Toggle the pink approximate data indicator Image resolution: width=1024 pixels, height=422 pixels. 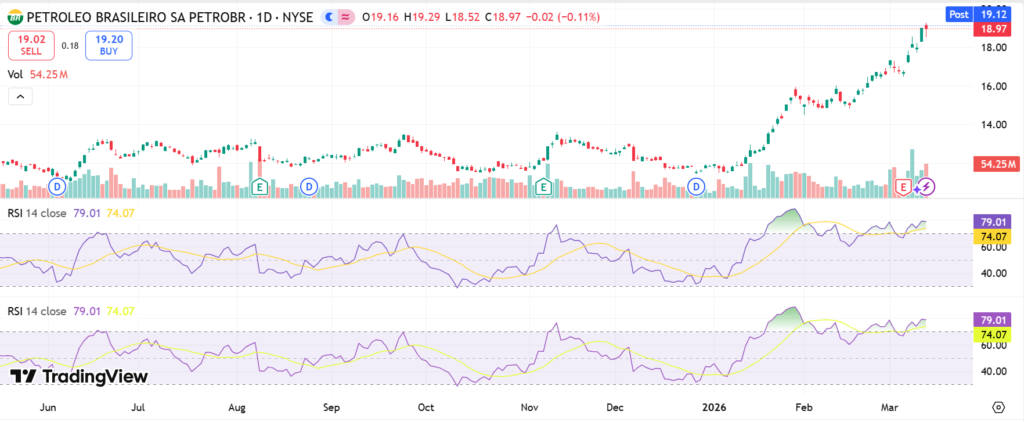coord(346,15)
